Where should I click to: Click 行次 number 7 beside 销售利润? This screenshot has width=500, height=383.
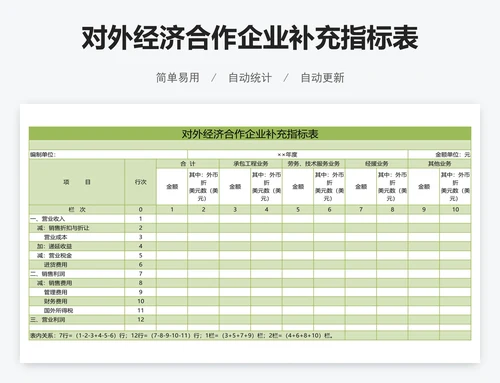[140, 274]
